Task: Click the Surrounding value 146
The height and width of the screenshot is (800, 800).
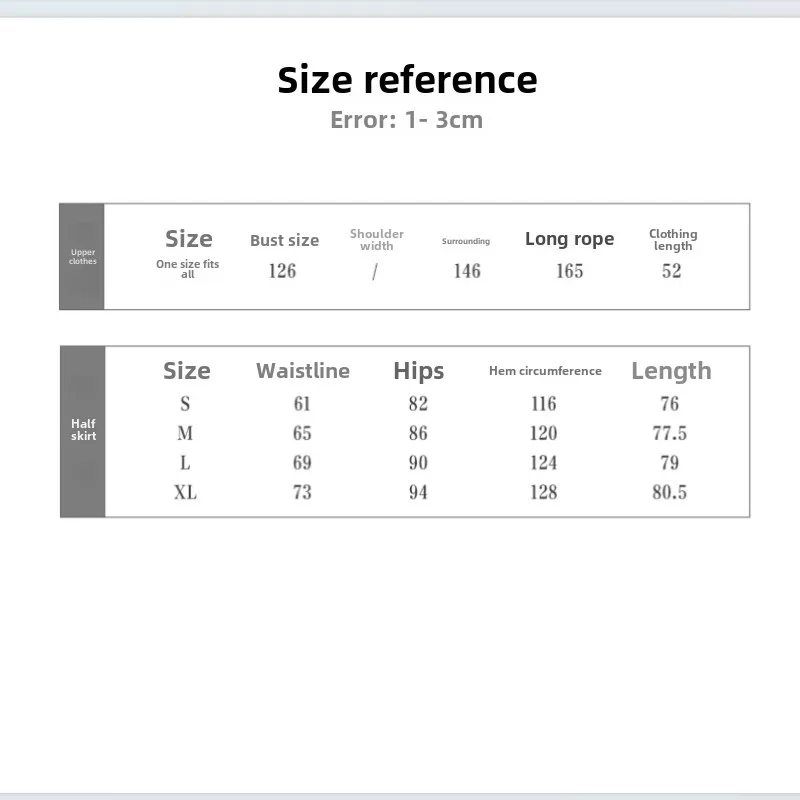Action: point(467,271)
